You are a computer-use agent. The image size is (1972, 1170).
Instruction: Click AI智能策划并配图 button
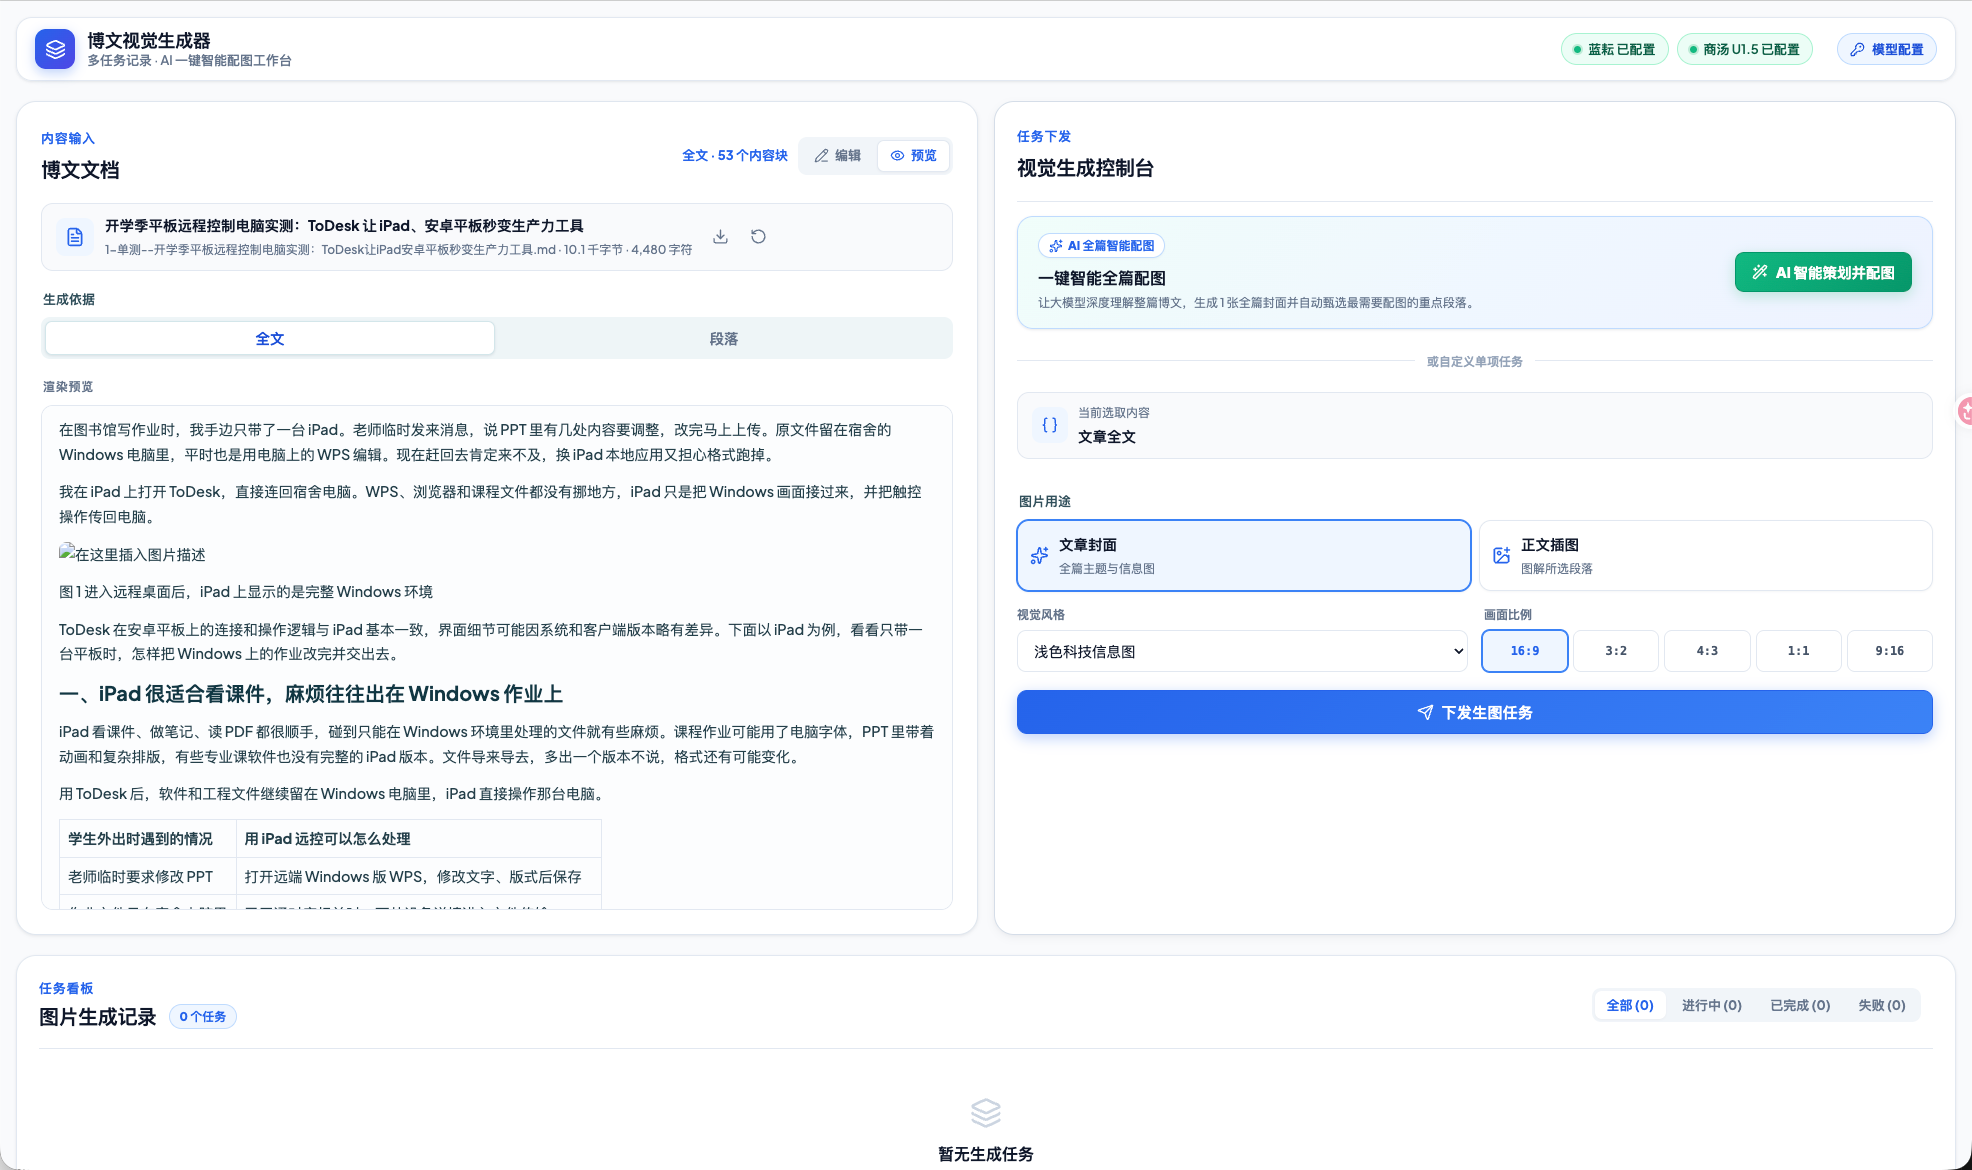[x=1823, y=272]
